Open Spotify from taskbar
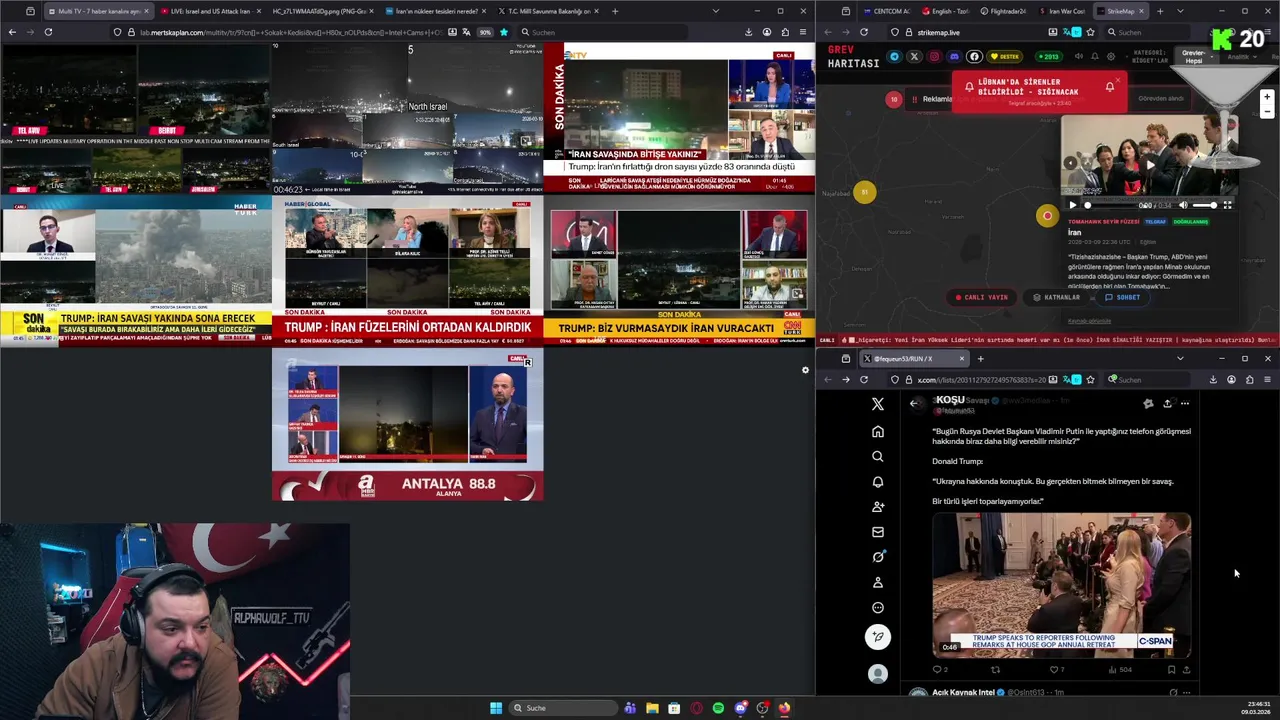Image resolution: width=1280 pixels, height=720 pixels. tap(718, 708)
